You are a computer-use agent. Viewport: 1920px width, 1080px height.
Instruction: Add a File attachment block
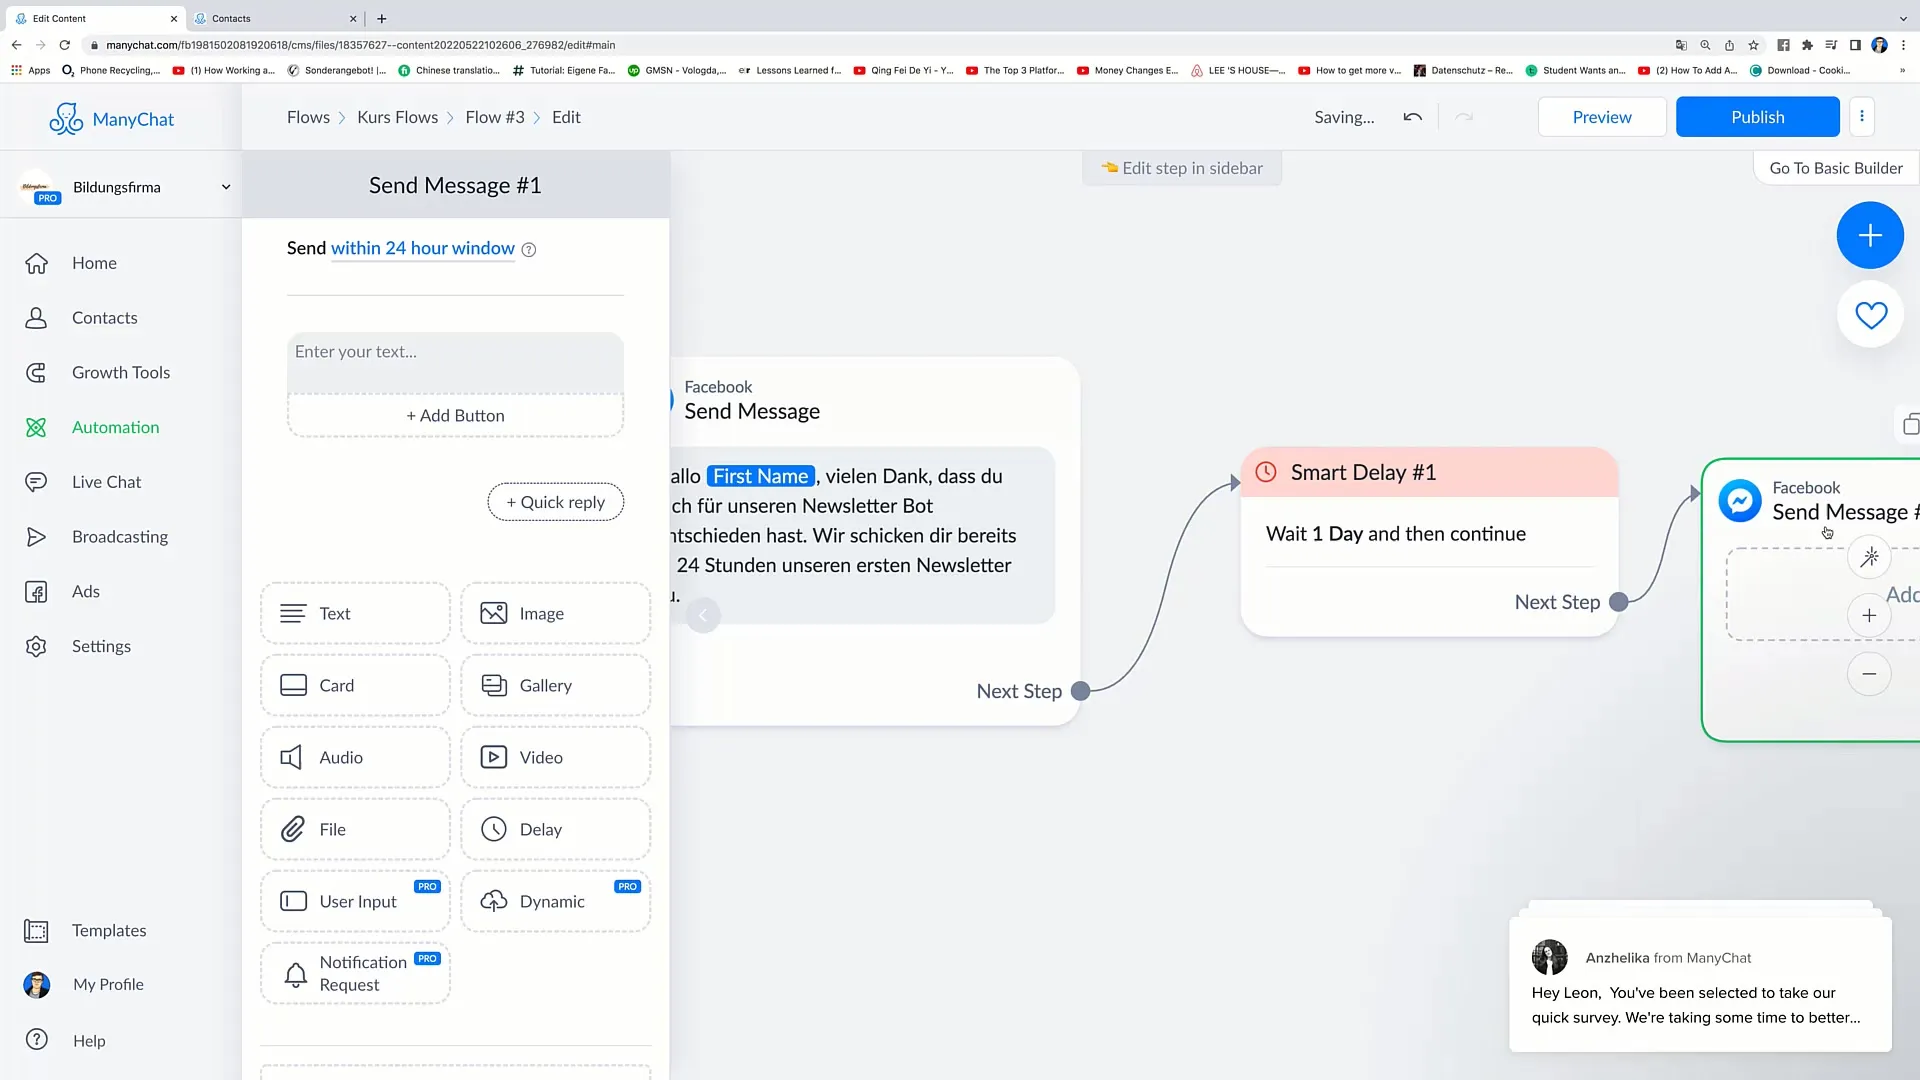point(355,830)
